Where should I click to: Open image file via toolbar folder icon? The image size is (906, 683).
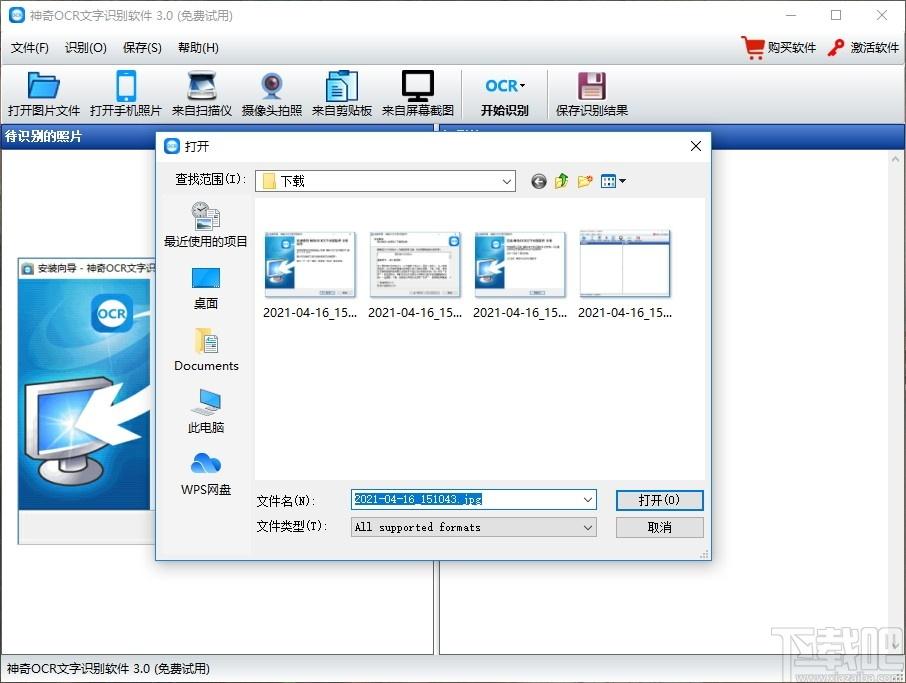coord(43,94)
